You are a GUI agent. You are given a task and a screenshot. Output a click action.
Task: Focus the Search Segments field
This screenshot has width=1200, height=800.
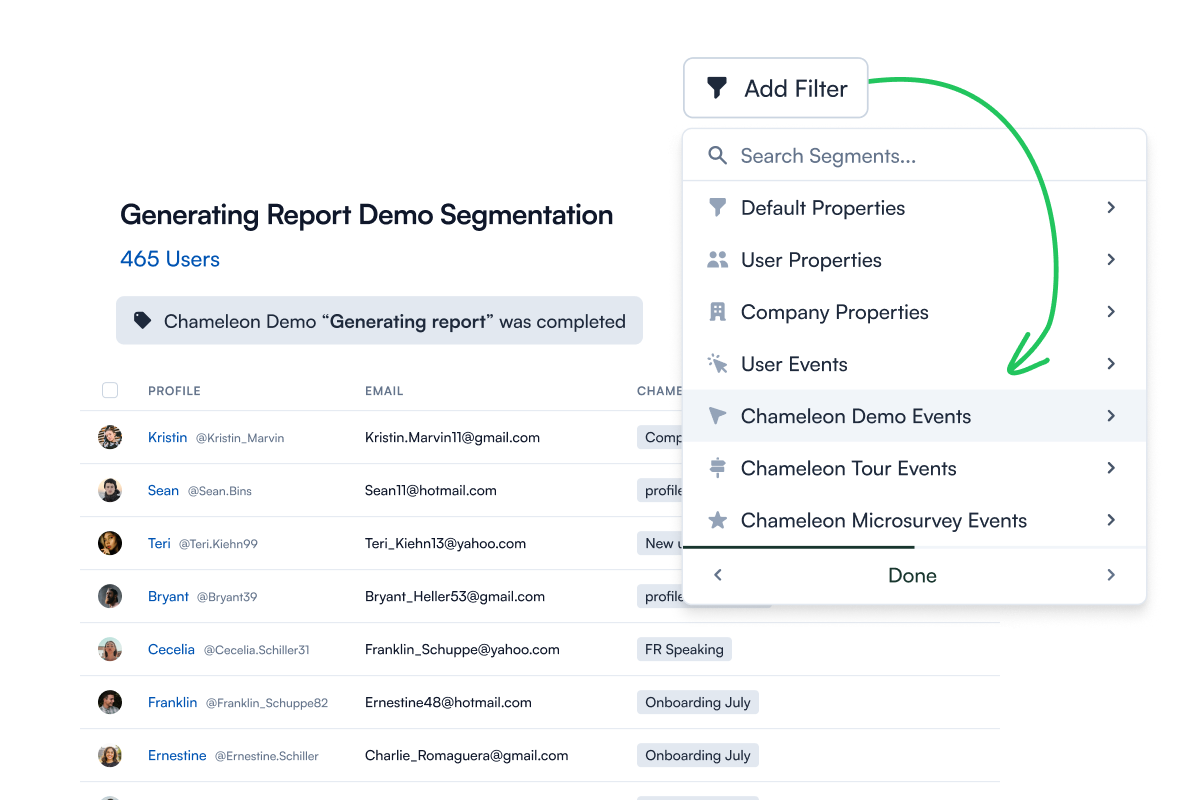tap(914, 156)
